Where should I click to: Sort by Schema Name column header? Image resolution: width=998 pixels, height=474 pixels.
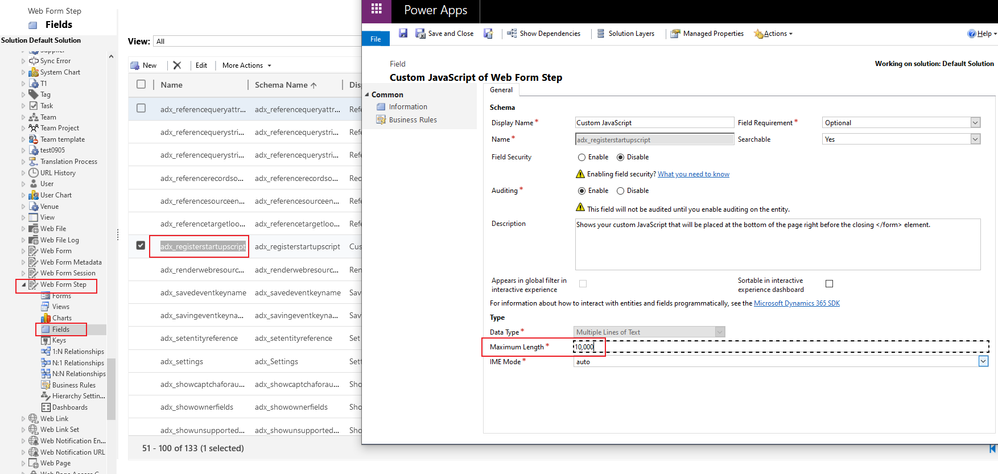pos(286,85)
